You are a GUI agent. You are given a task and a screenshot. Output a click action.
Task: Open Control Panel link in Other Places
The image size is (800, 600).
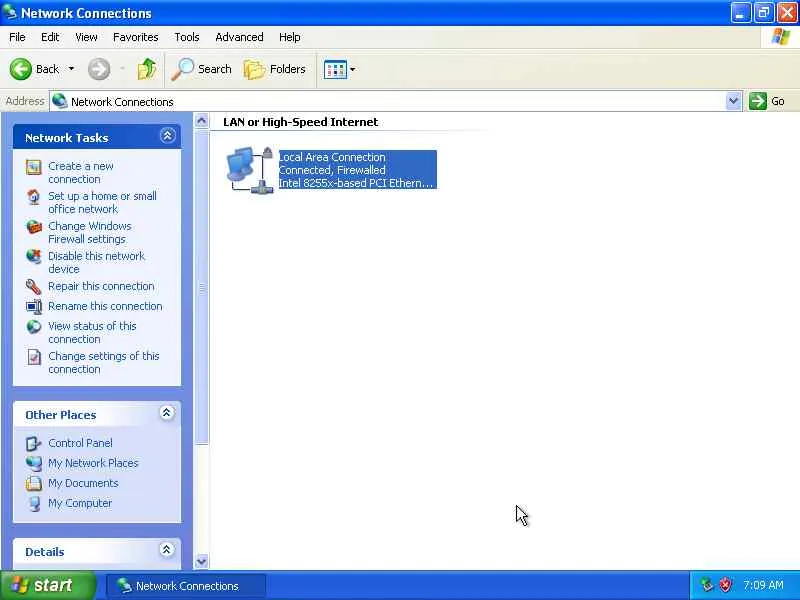(80, 443)
